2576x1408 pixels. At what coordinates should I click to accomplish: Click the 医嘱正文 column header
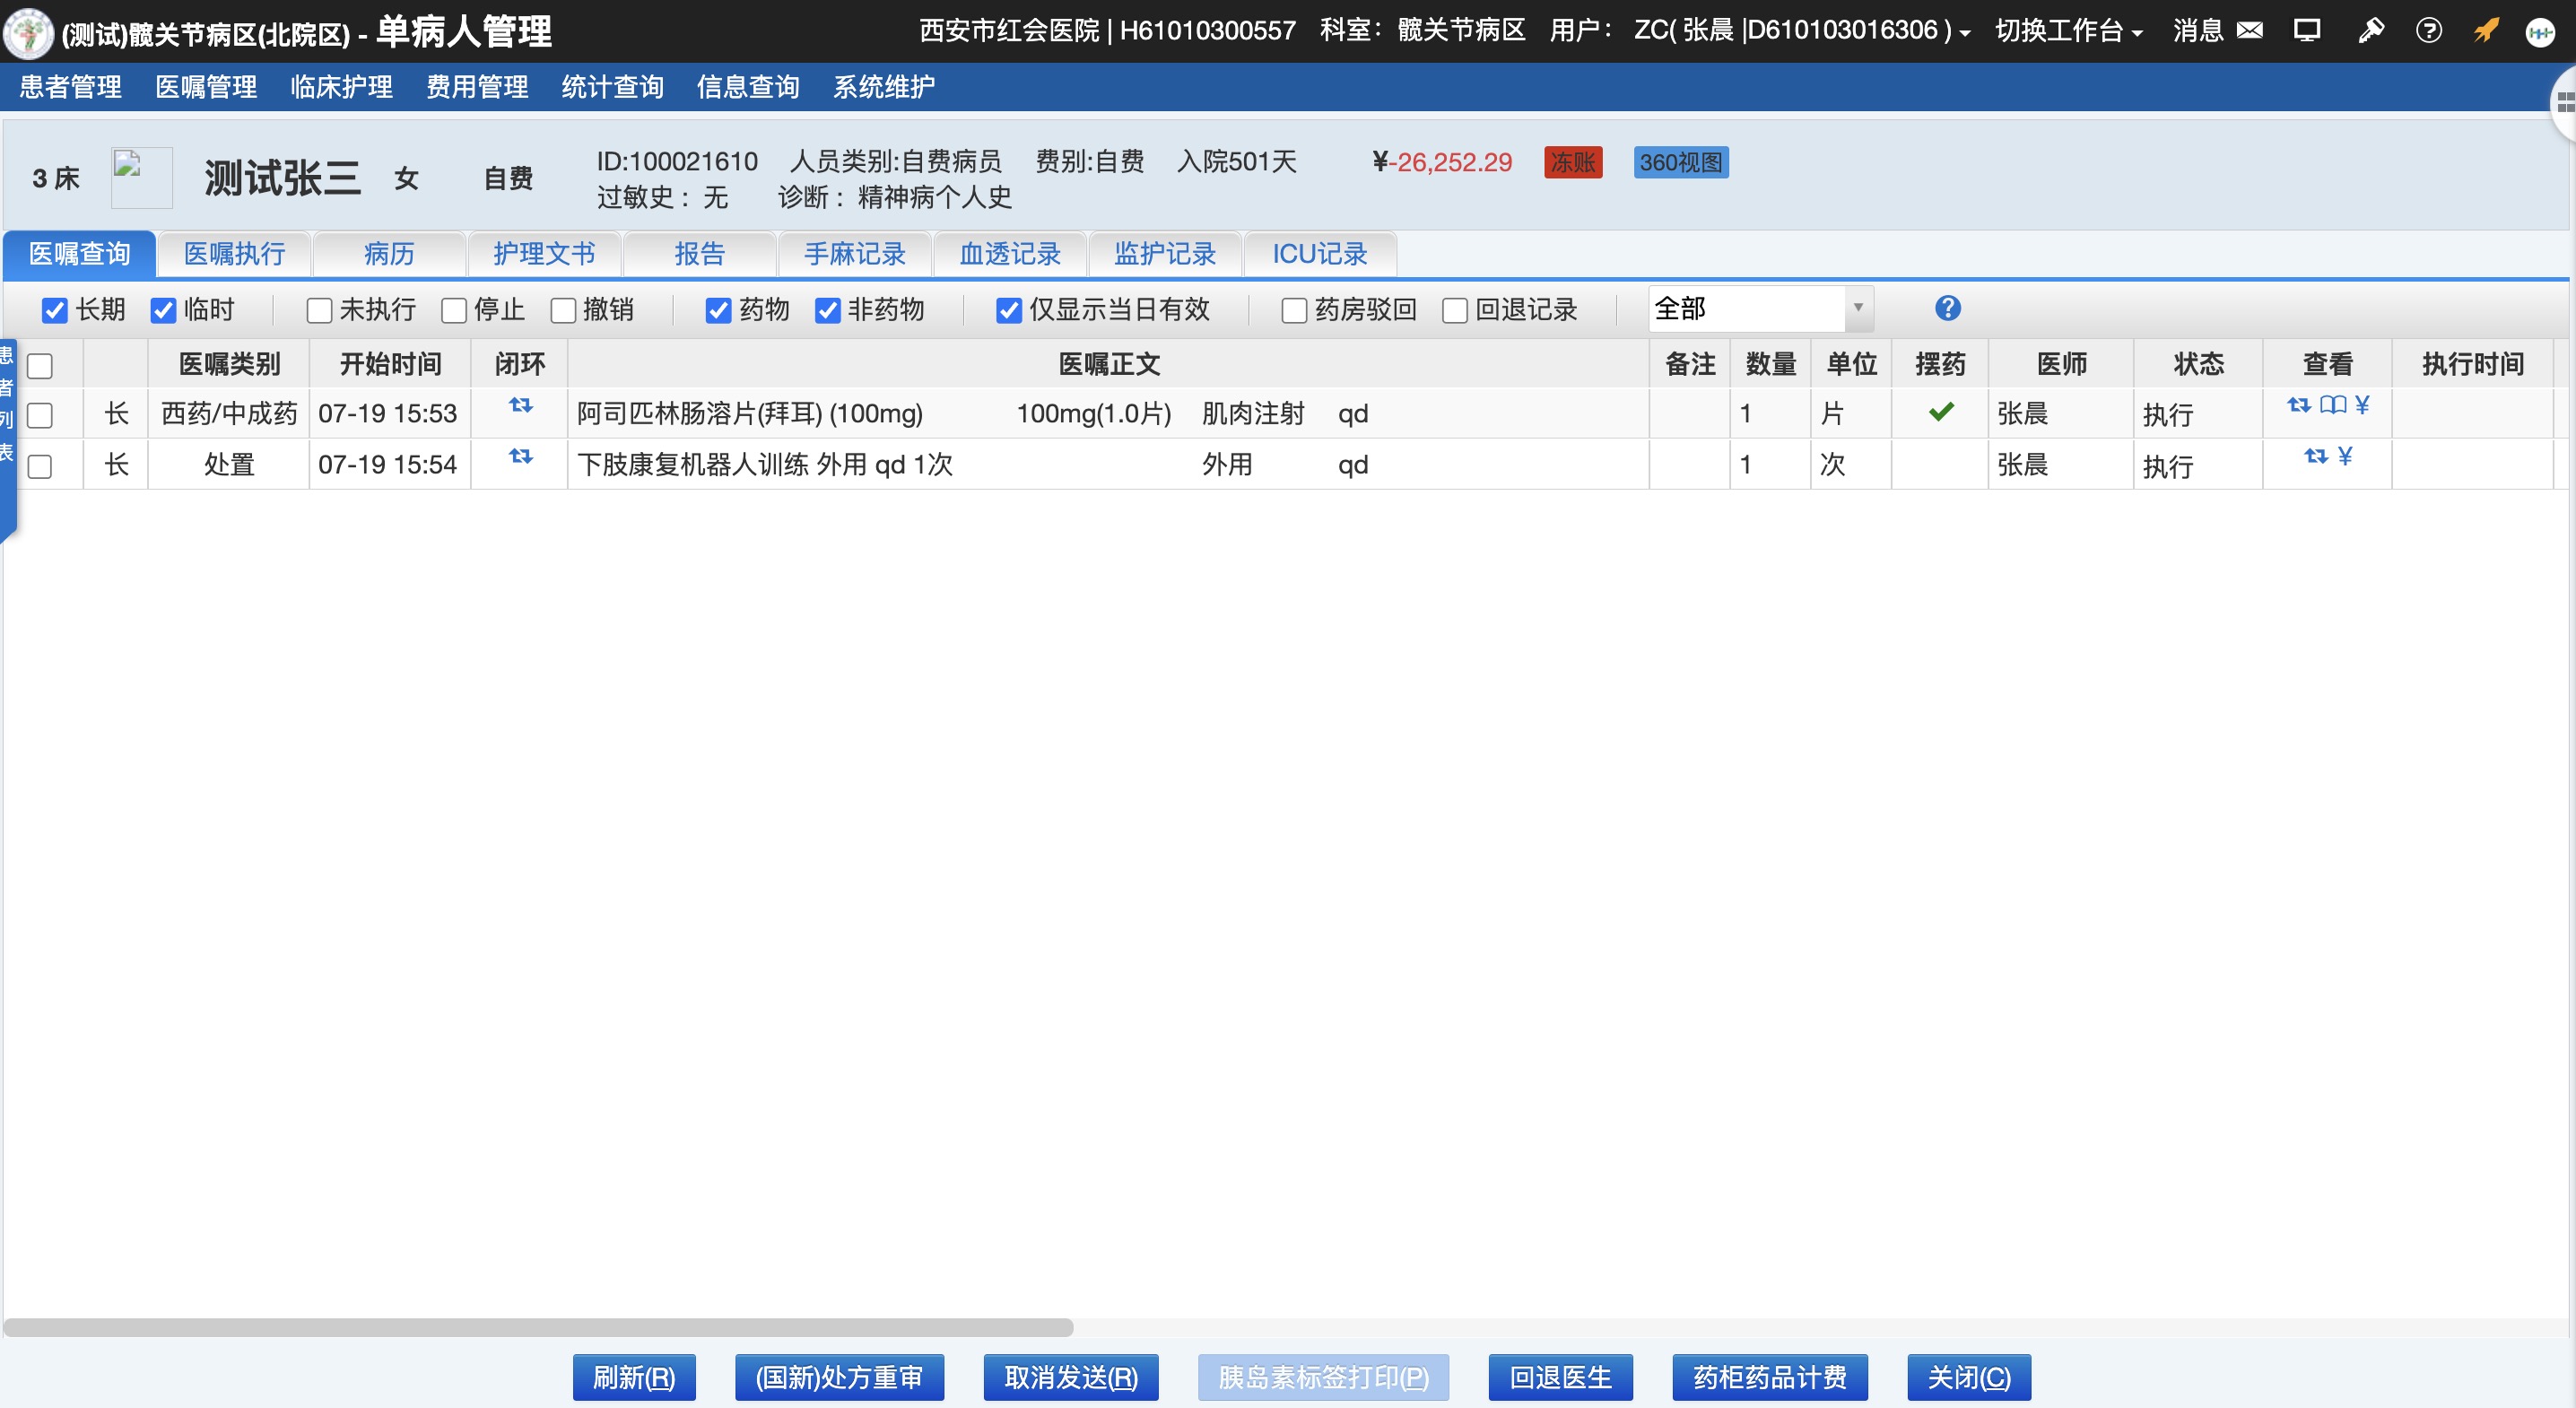(1109, 364)
